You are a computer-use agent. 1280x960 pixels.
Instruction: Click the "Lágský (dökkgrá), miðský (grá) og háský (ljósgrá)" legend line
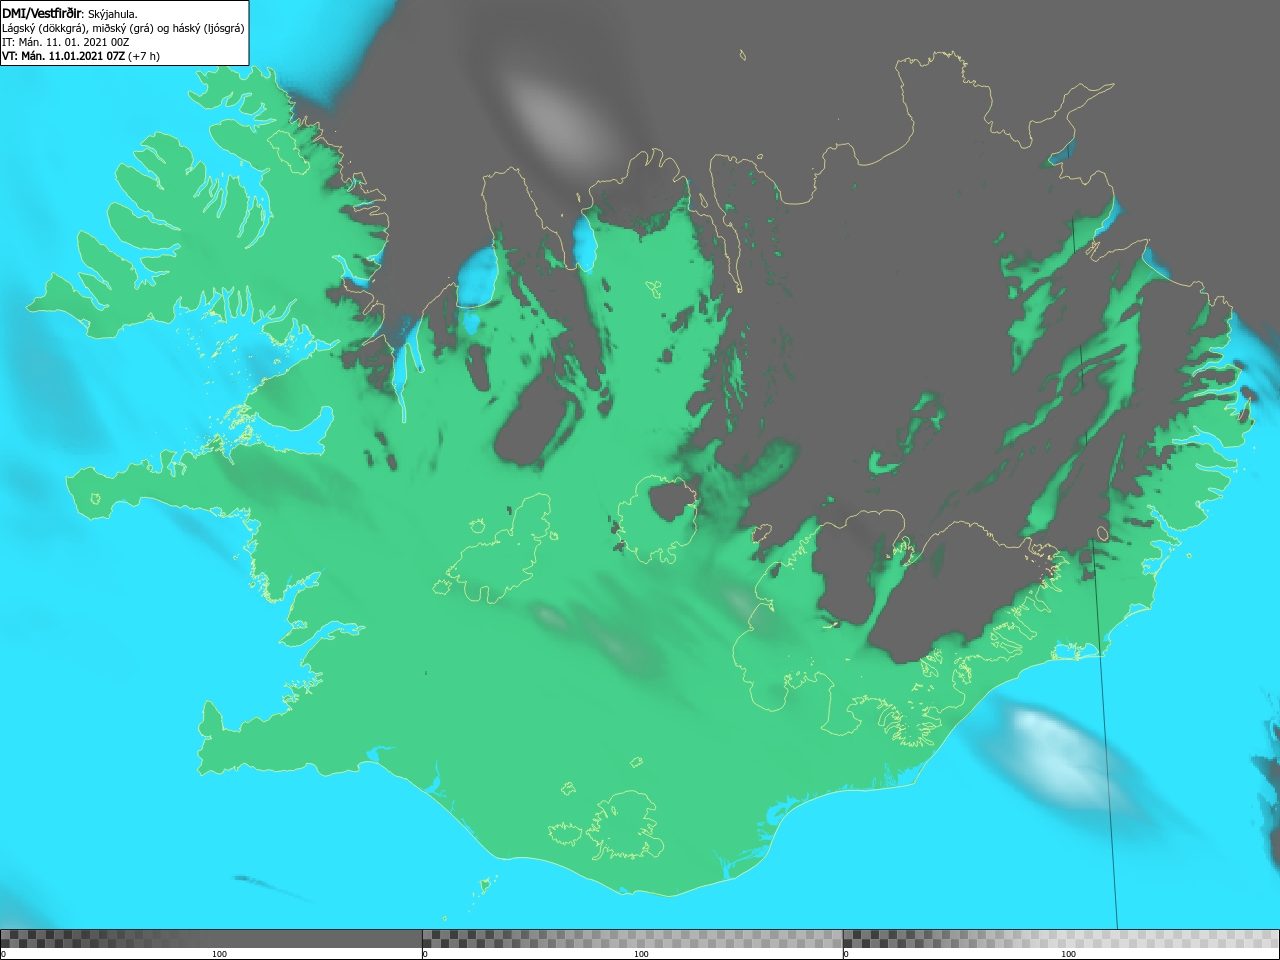123,28
